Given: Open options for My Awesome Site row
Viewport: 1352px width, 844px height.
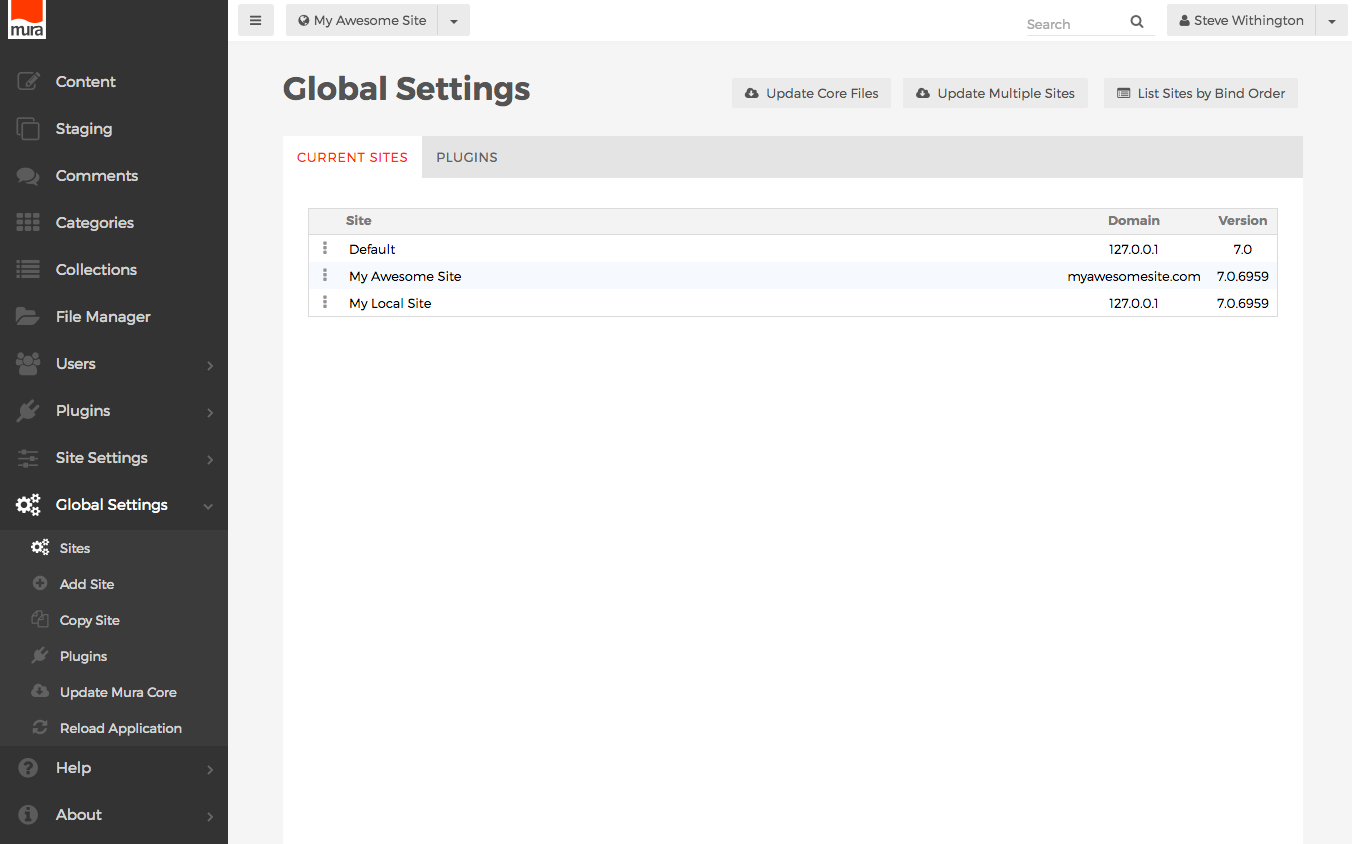Looking at the screenshot, I should 325,275.
